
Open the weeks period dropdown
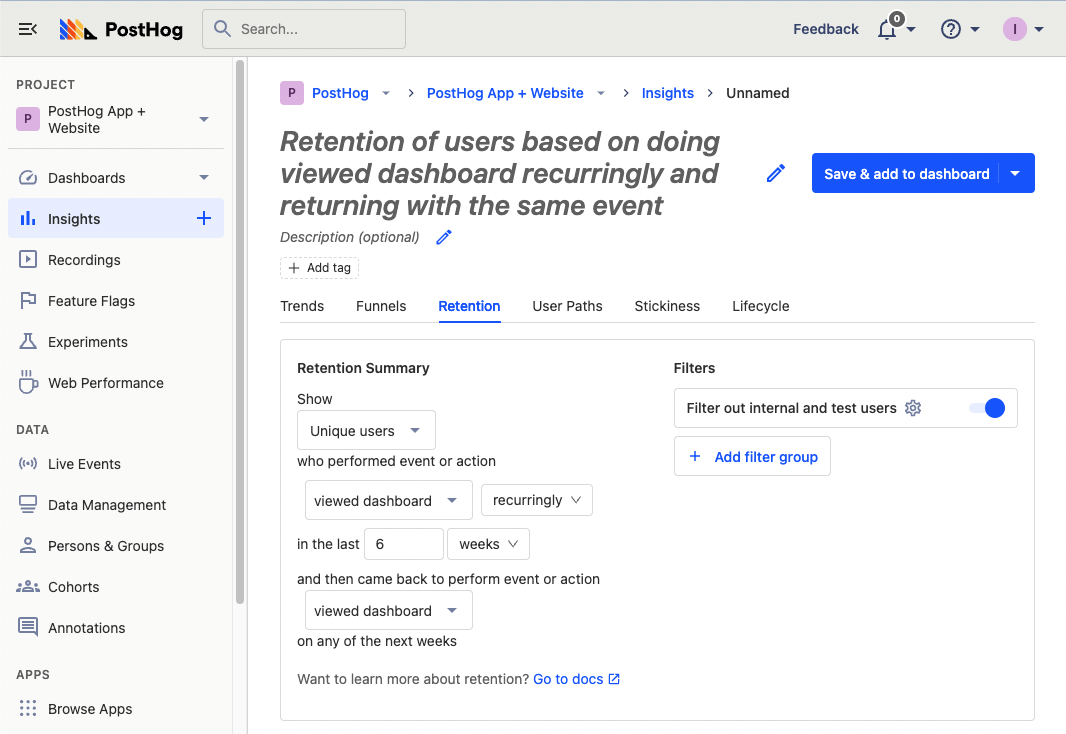click(488, 543)
